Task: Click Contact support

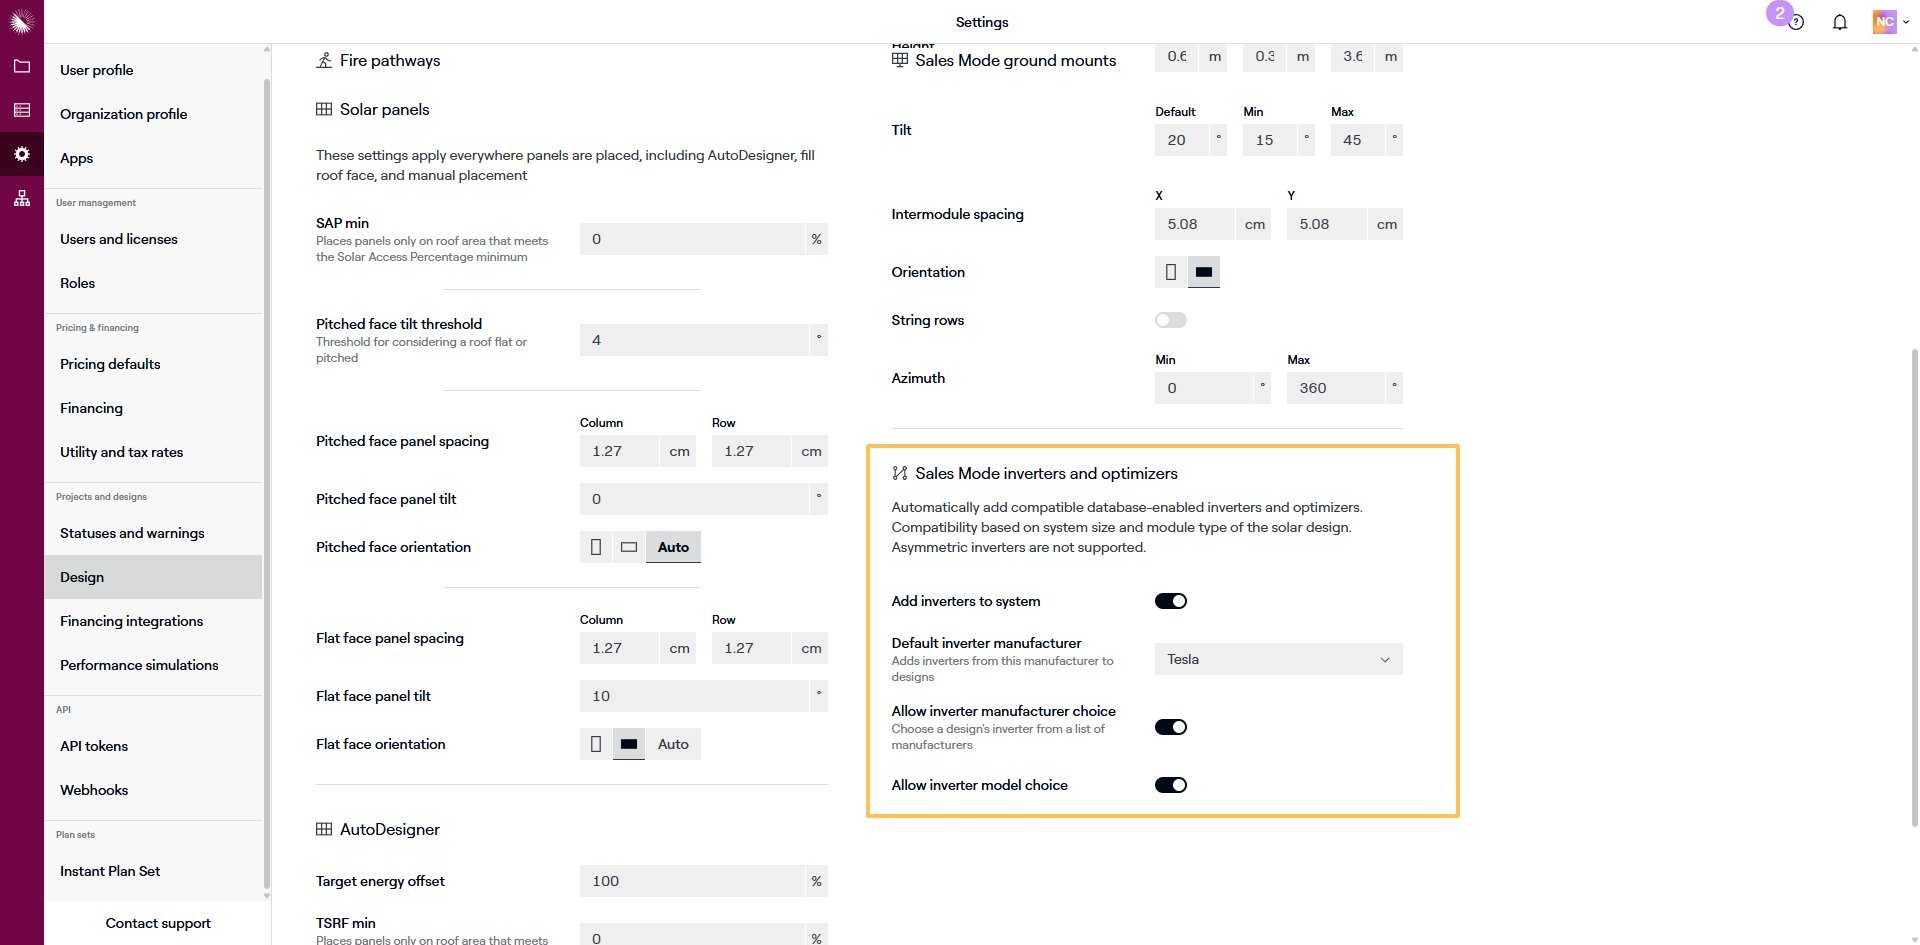Action: coord(158,923)
